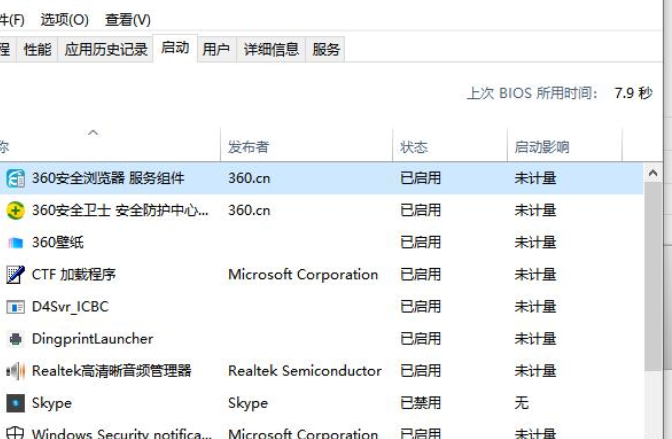Viewport: 672px width, 439px height.
Task: Click the Realtek Semiconductor publisher cell
Action: point(305,371)
